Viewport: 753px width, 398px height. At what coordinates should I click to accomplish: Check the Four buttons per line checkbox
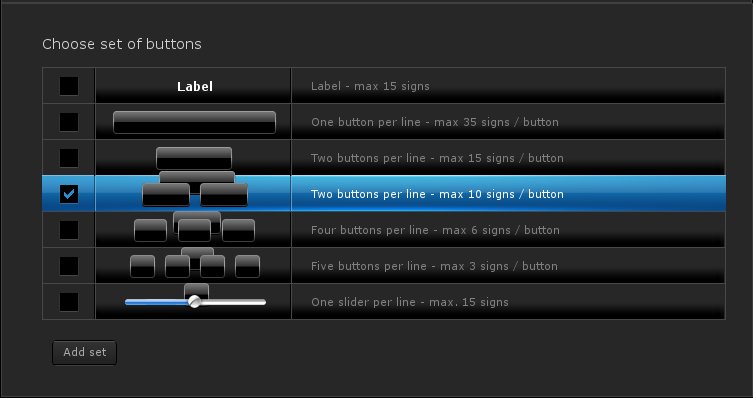(x=69, y=230)
